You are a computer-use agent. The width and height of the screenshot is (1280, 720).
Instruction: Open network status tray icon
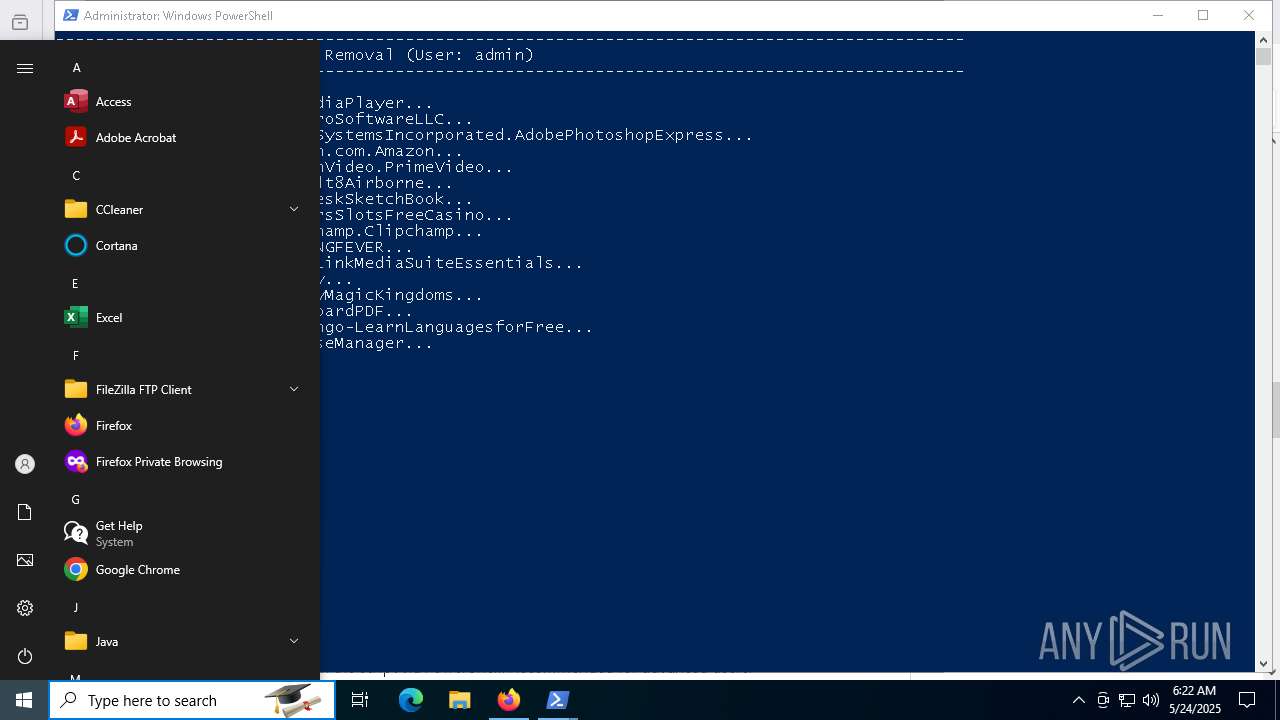coord(1127,700)
